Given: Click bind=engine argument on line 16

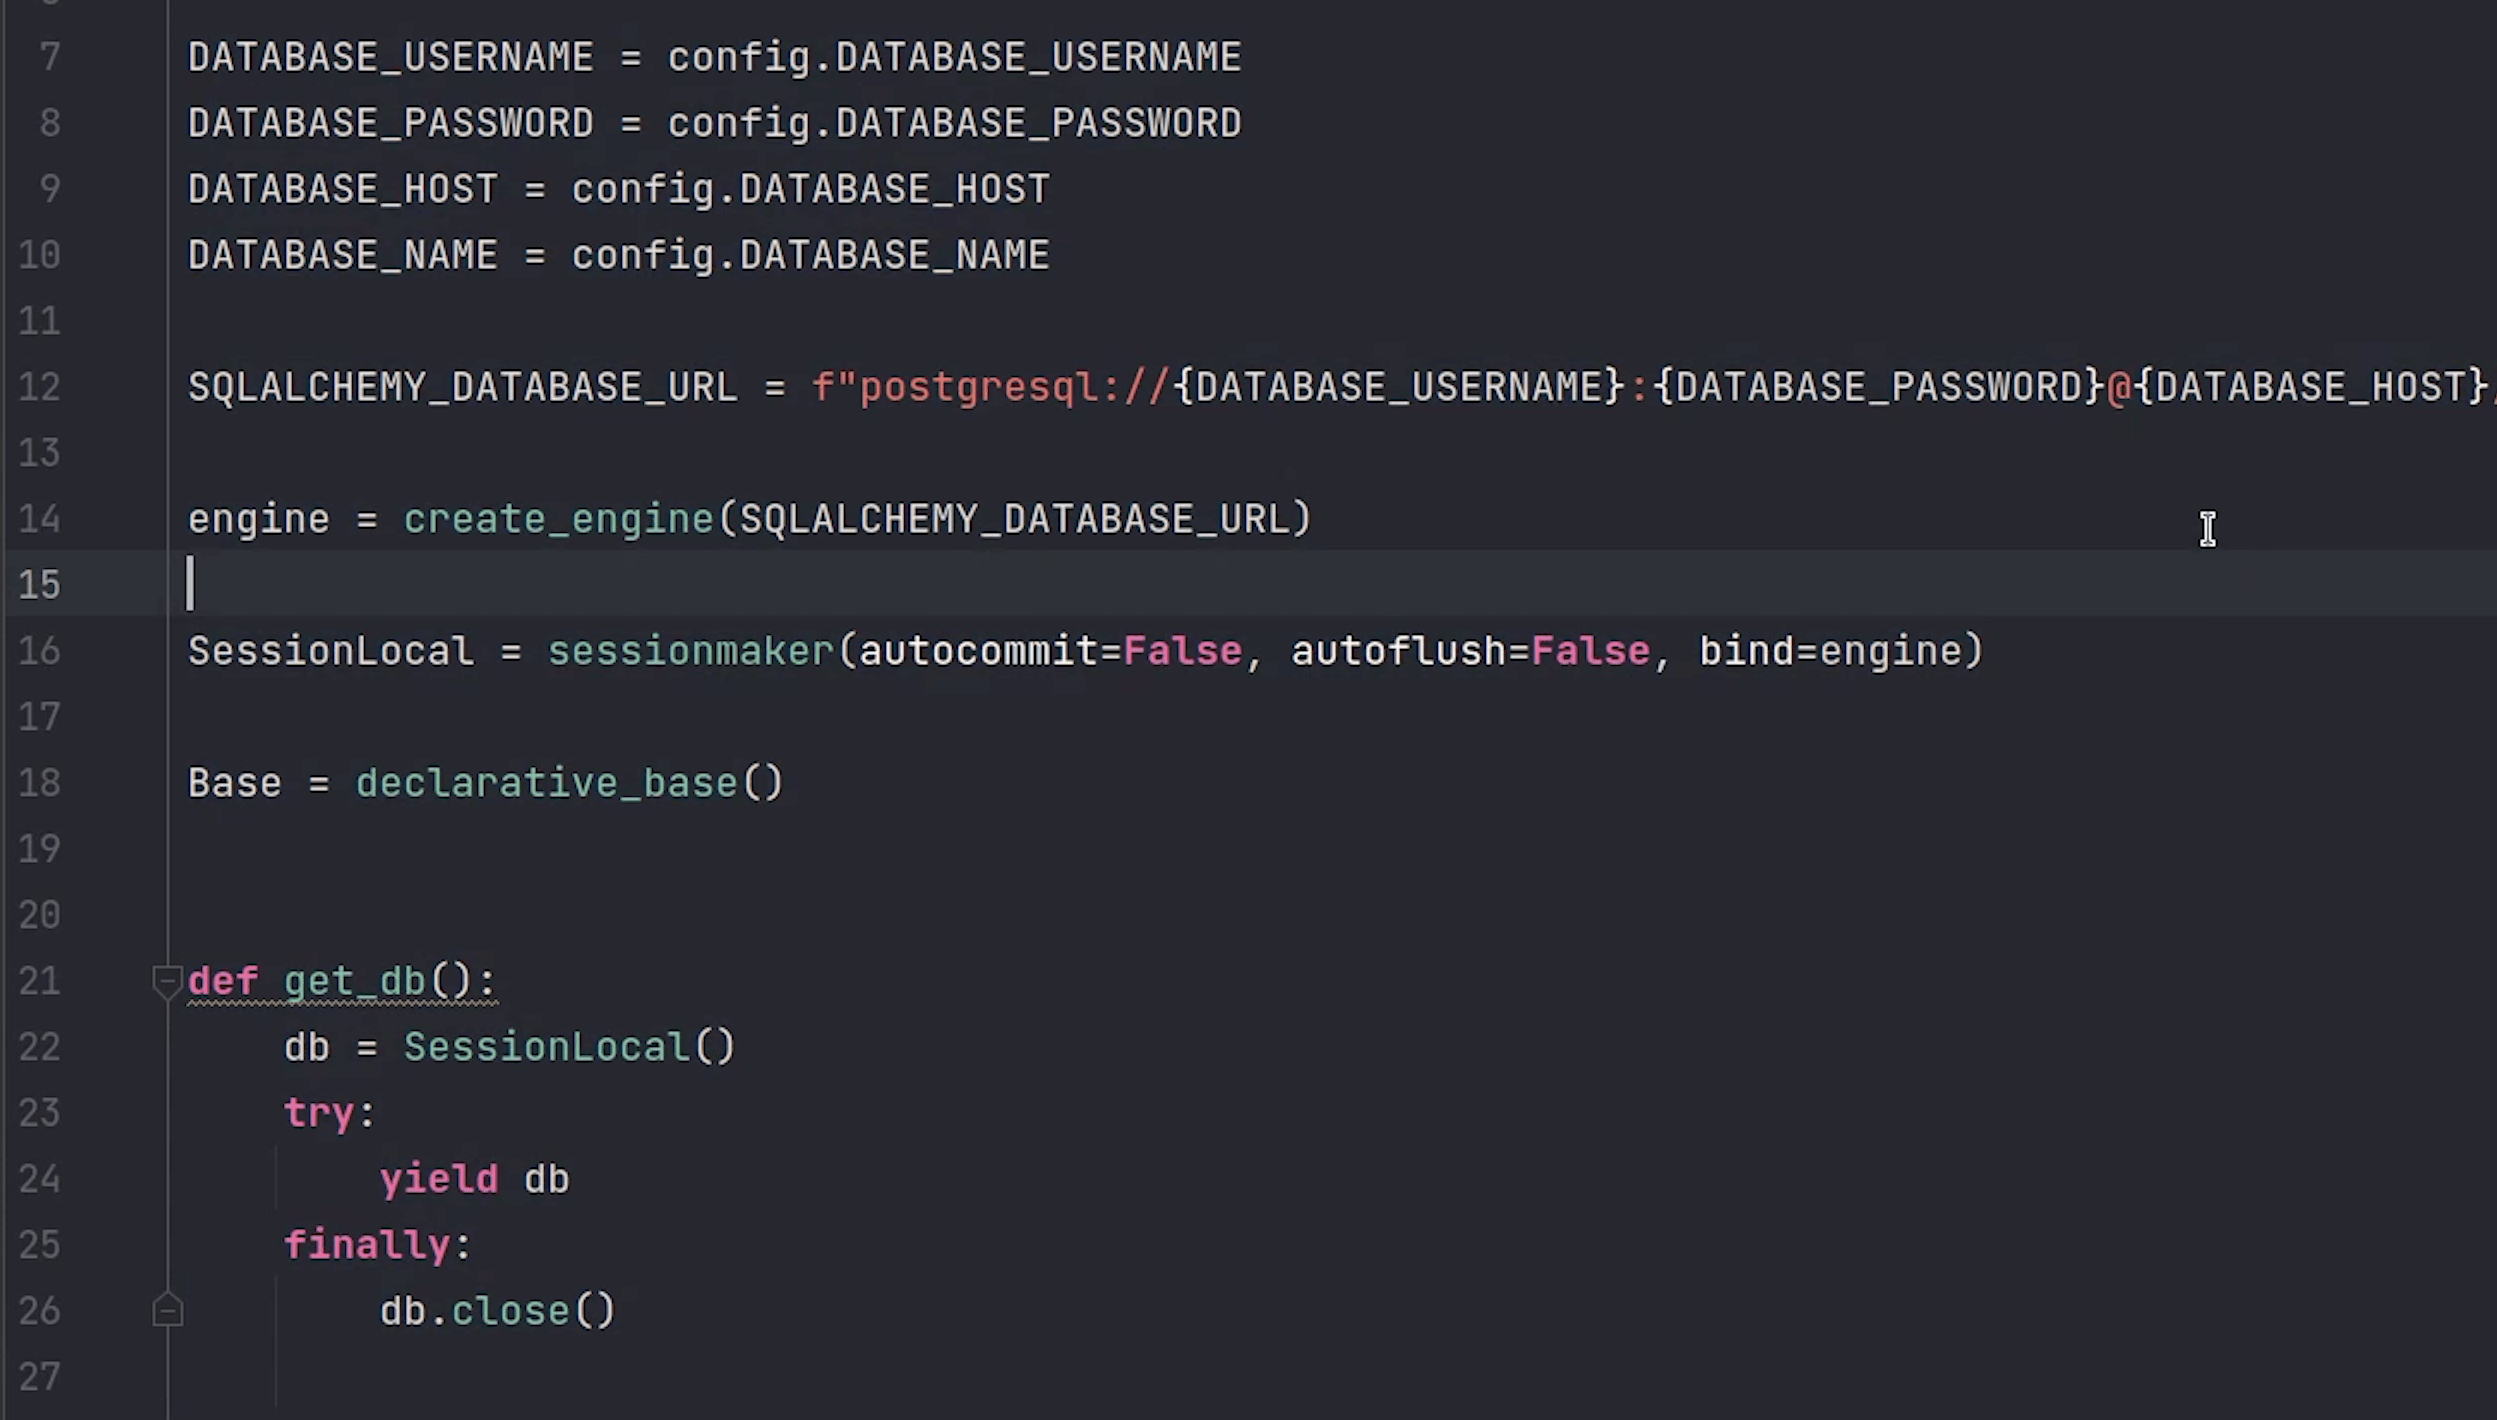Looking at the screenshot, I should tap(1830, 651).
